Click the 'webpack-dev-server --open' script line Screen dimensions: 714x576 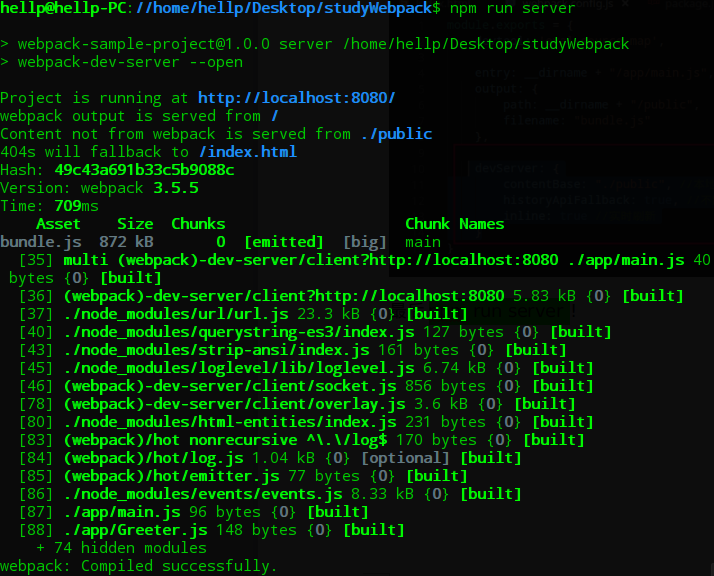(122, 62)
